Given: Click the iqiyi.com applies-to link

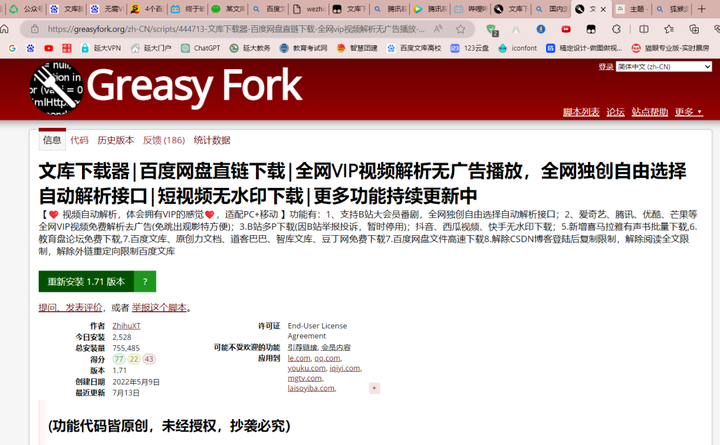Looking at the screenshot, I should point(345,368).
